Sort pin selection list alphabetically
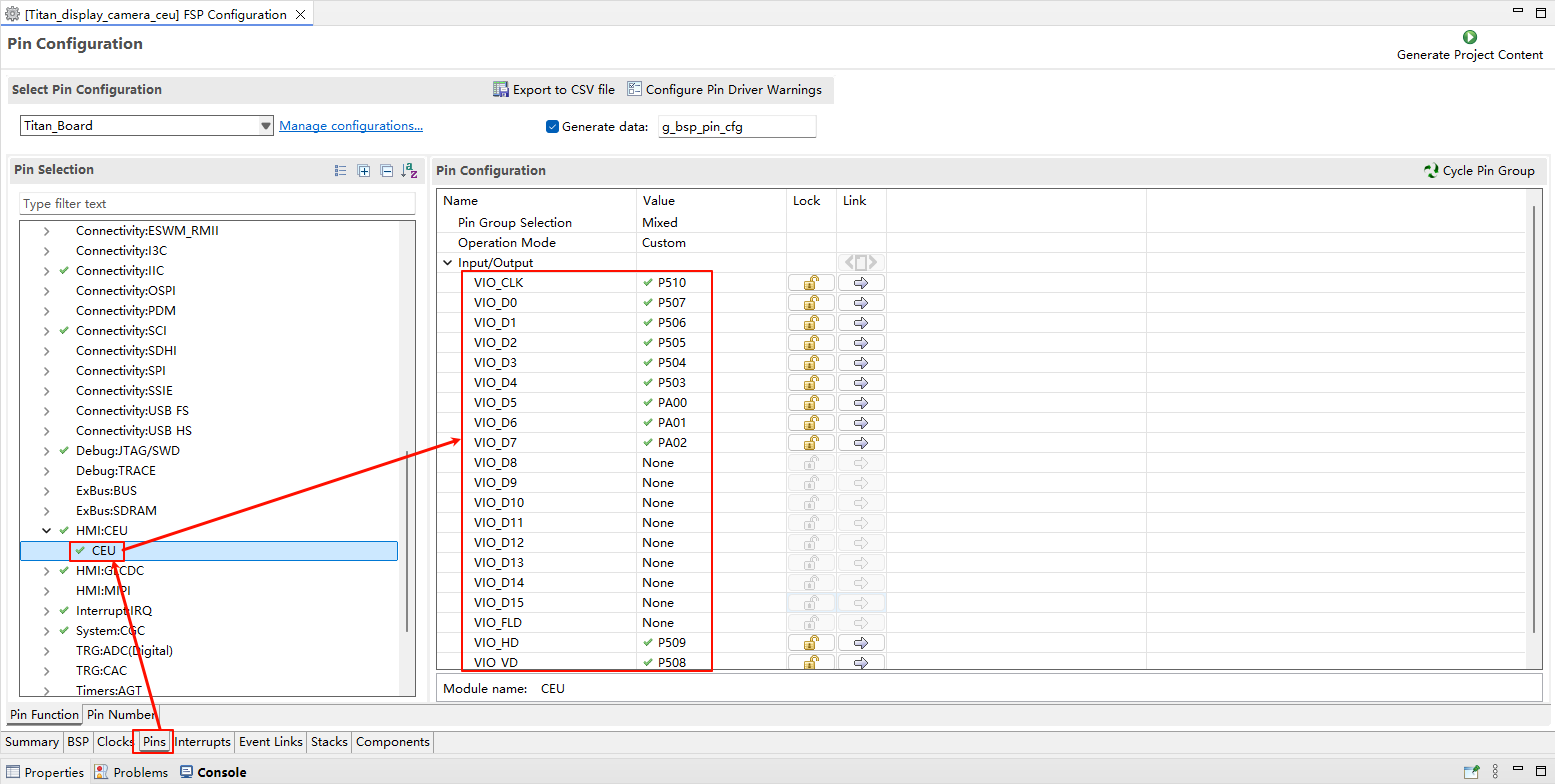Screen dimensions: 1555x784 click(x=409, y=171)
